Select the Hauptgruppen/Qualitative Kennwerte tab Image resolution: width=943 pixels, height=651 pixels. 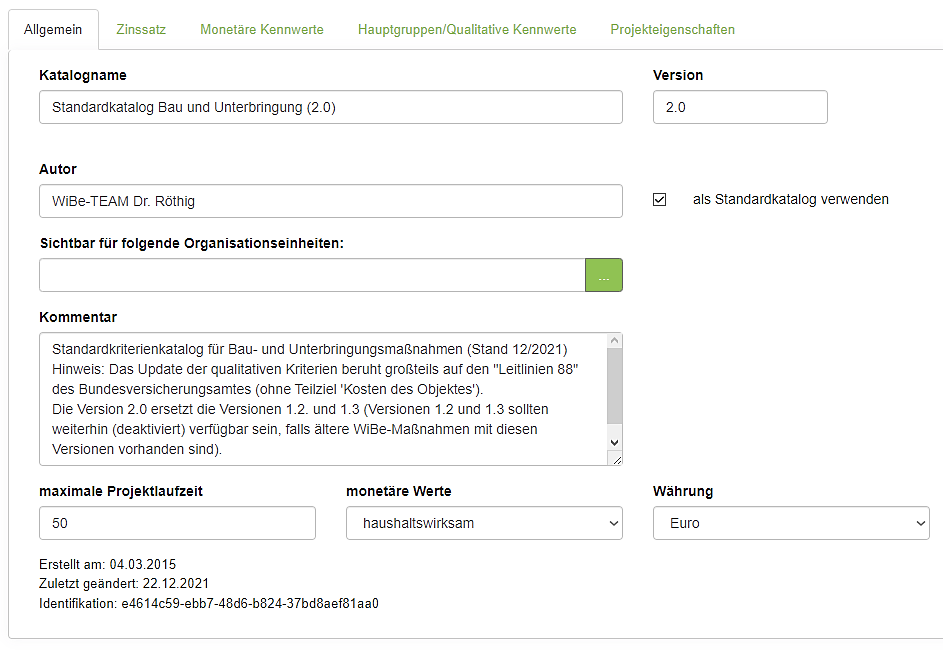[467, 29]
